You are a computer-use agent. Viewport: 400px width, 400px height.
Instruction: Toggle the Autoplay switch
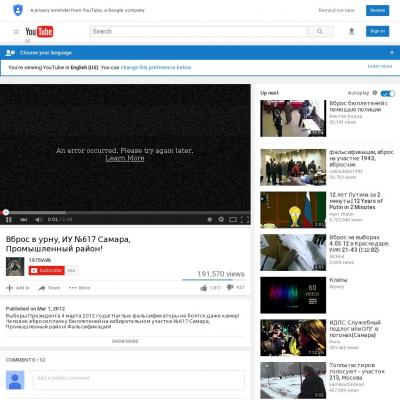pos(388,93)
